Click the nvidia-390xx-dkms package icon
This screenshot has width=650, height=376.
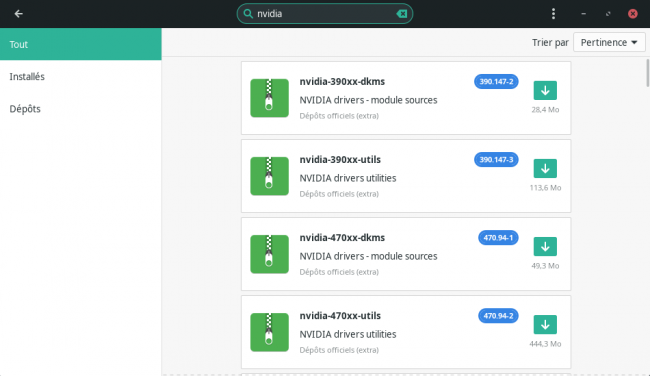tap(269, 98)
